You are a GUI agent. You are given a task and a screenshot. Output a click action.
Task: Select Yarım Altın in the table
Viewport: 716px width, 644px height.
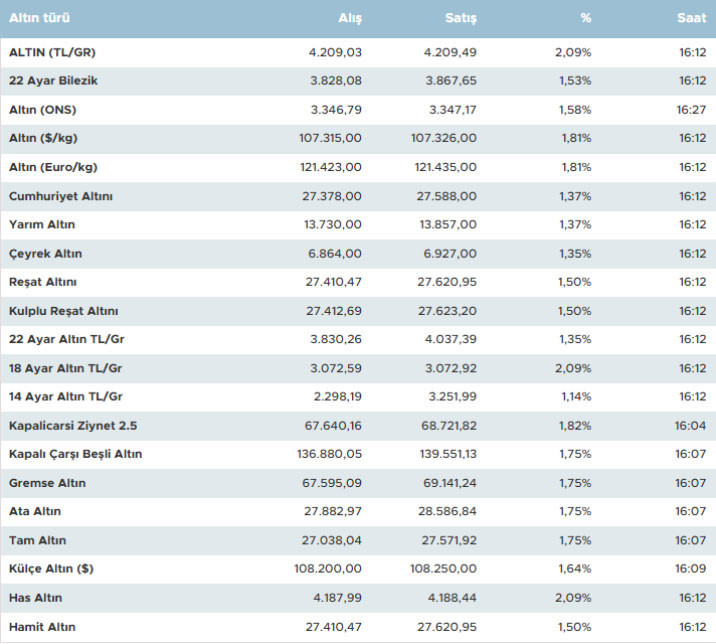[42, 225]
